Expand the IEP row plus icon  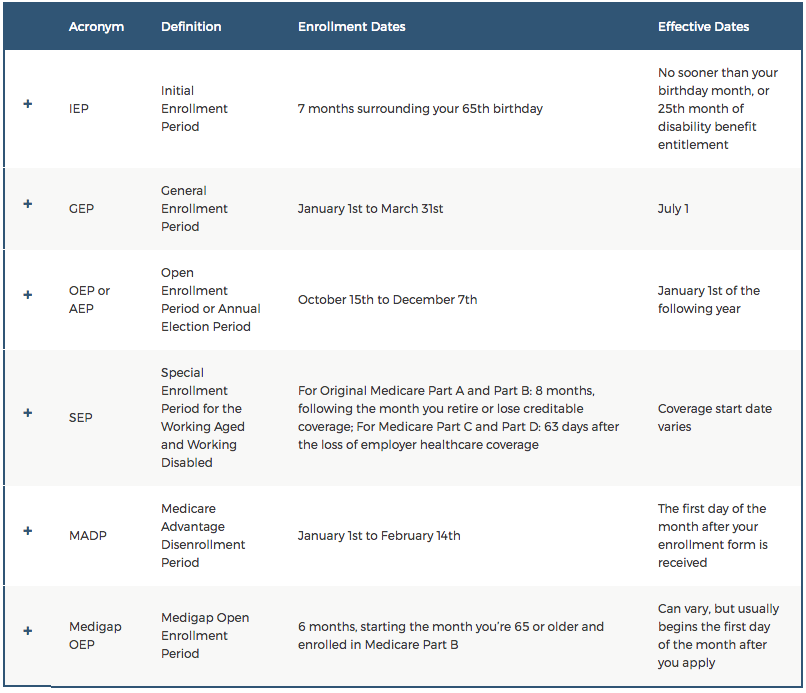(x=28, y=104)
